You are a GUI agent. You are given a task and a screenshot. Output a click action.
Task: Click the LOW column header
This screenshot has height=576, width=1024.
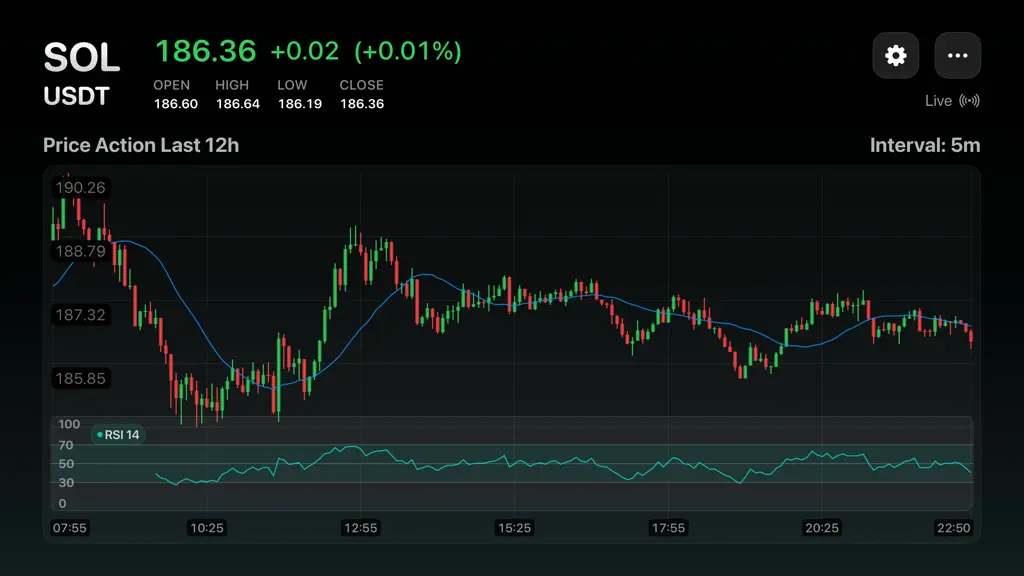(x=292, y=85)
